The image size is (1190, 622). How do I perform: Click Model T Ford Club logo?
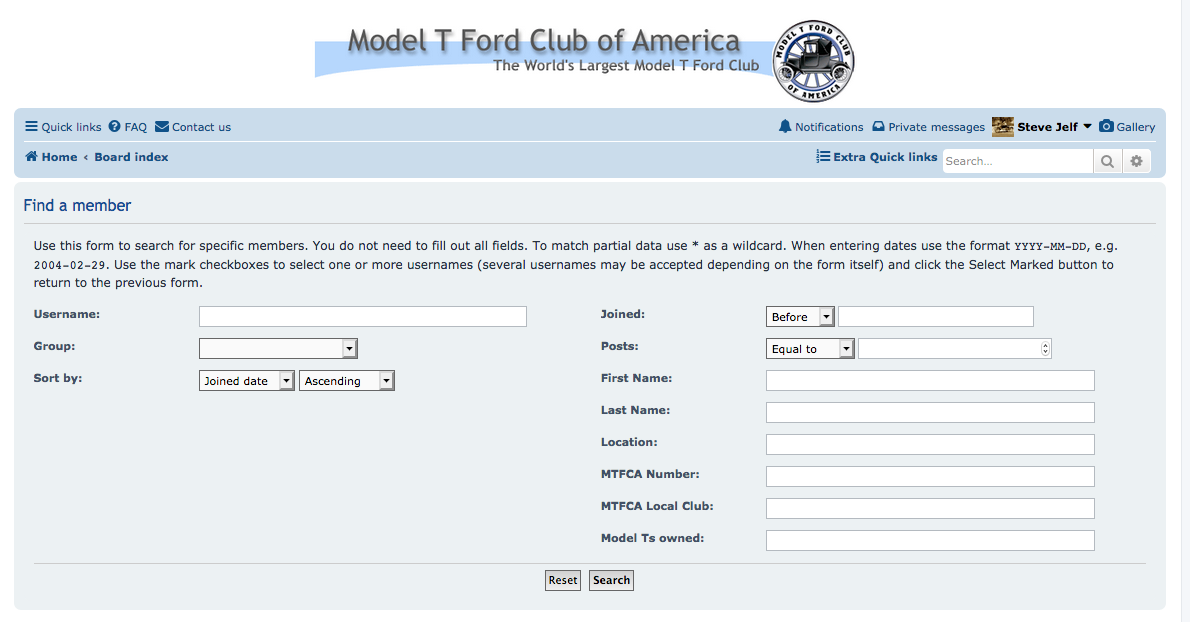[814, 61]
